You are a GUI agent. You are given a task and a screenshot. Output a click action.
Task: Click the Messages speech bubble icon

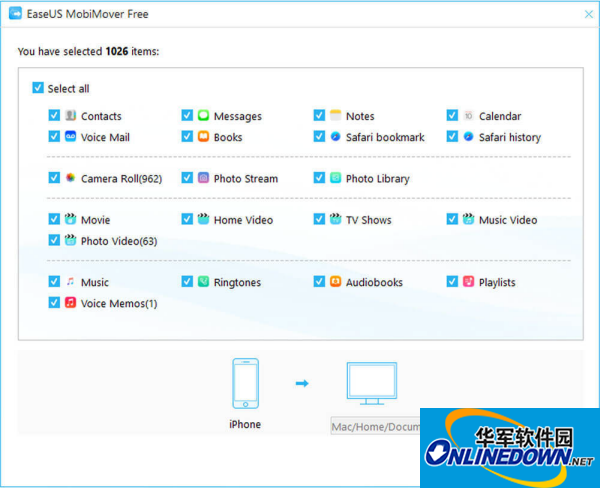[x=203, y=115]
